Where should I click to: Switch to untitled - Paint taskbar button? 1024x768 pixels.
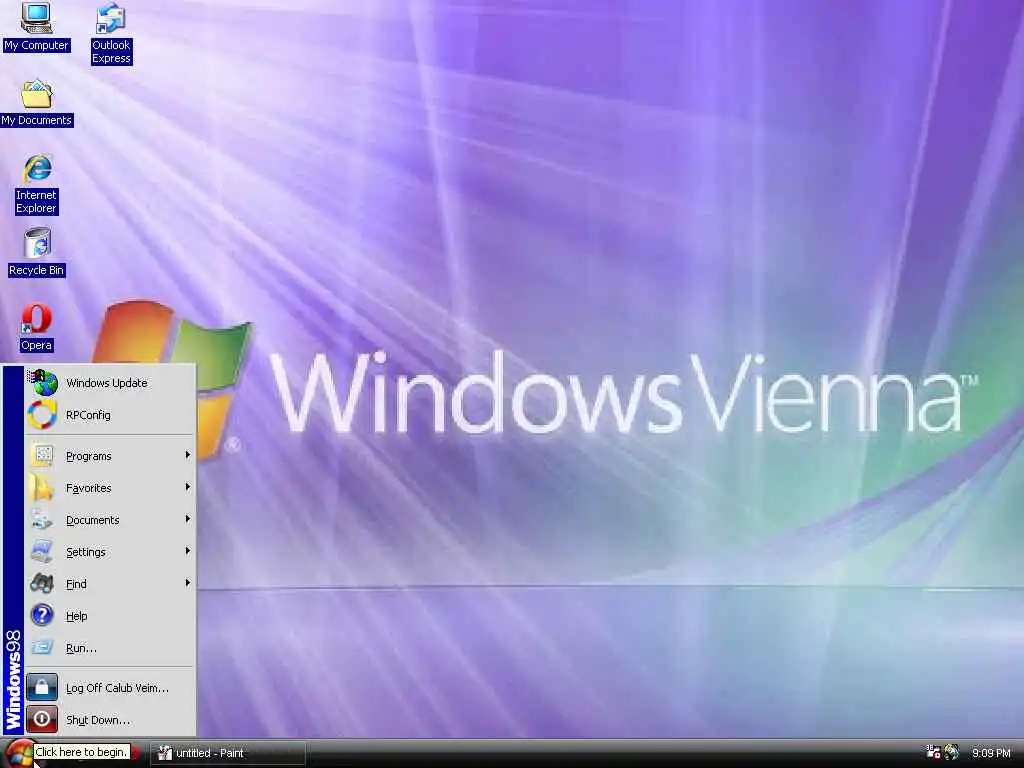pyautogui.click(x=228, y=753)
